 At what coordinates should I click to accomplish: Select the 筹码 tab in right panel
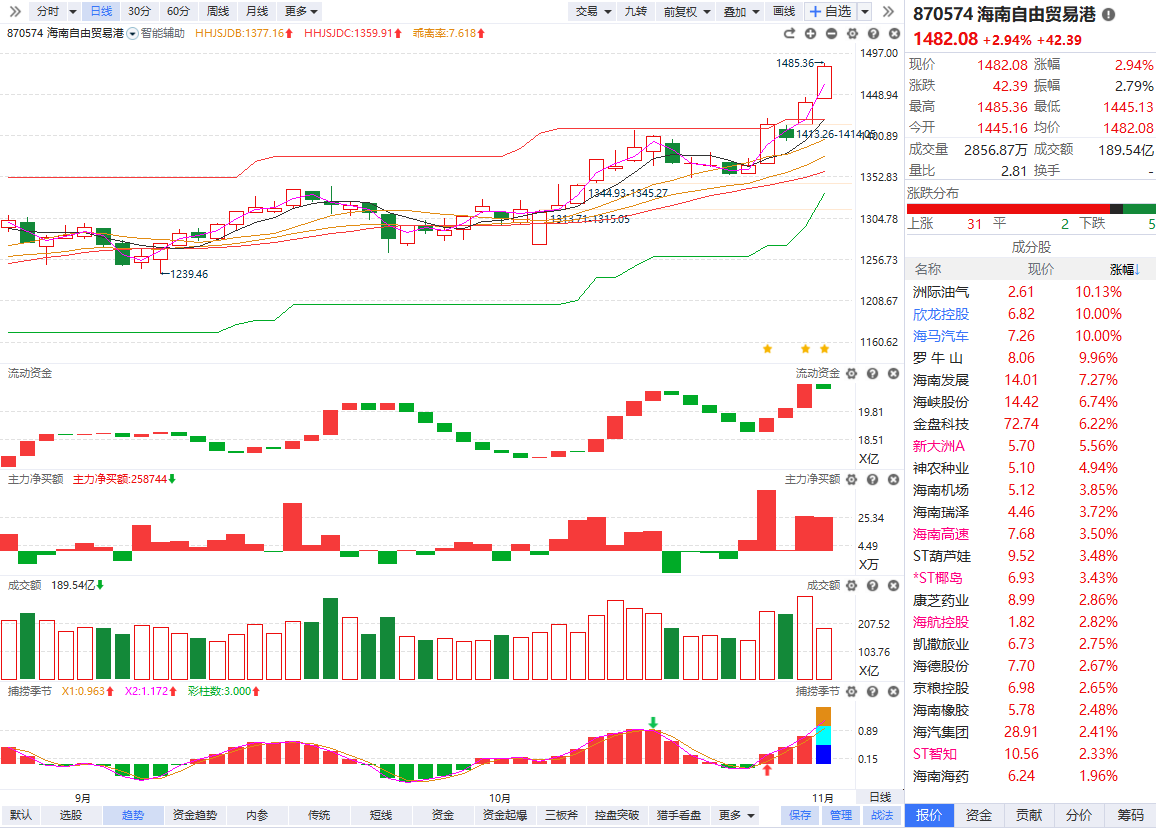1130,815
